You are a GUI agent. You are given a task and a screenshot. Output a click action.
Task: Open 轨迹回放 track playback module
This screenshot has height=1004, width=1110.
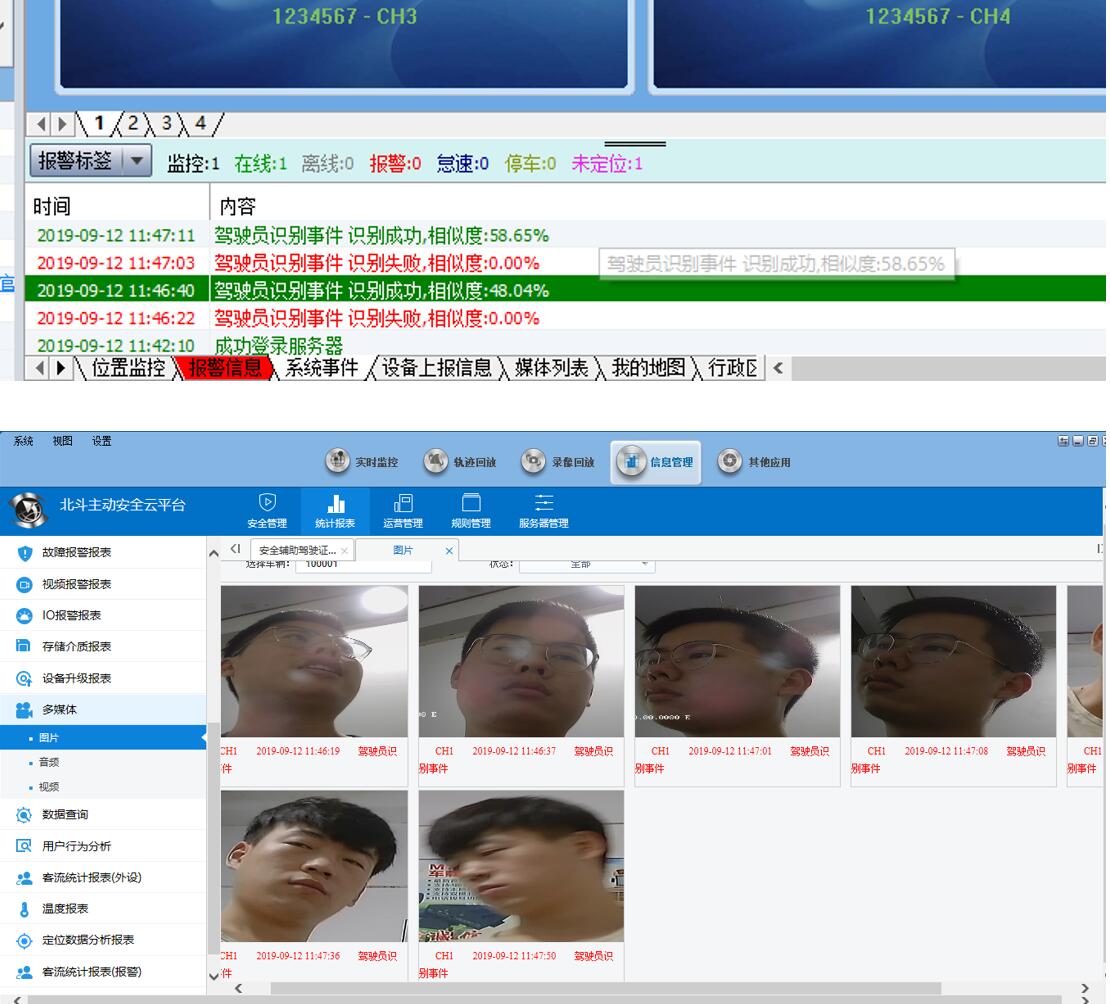tap(460, 462)
